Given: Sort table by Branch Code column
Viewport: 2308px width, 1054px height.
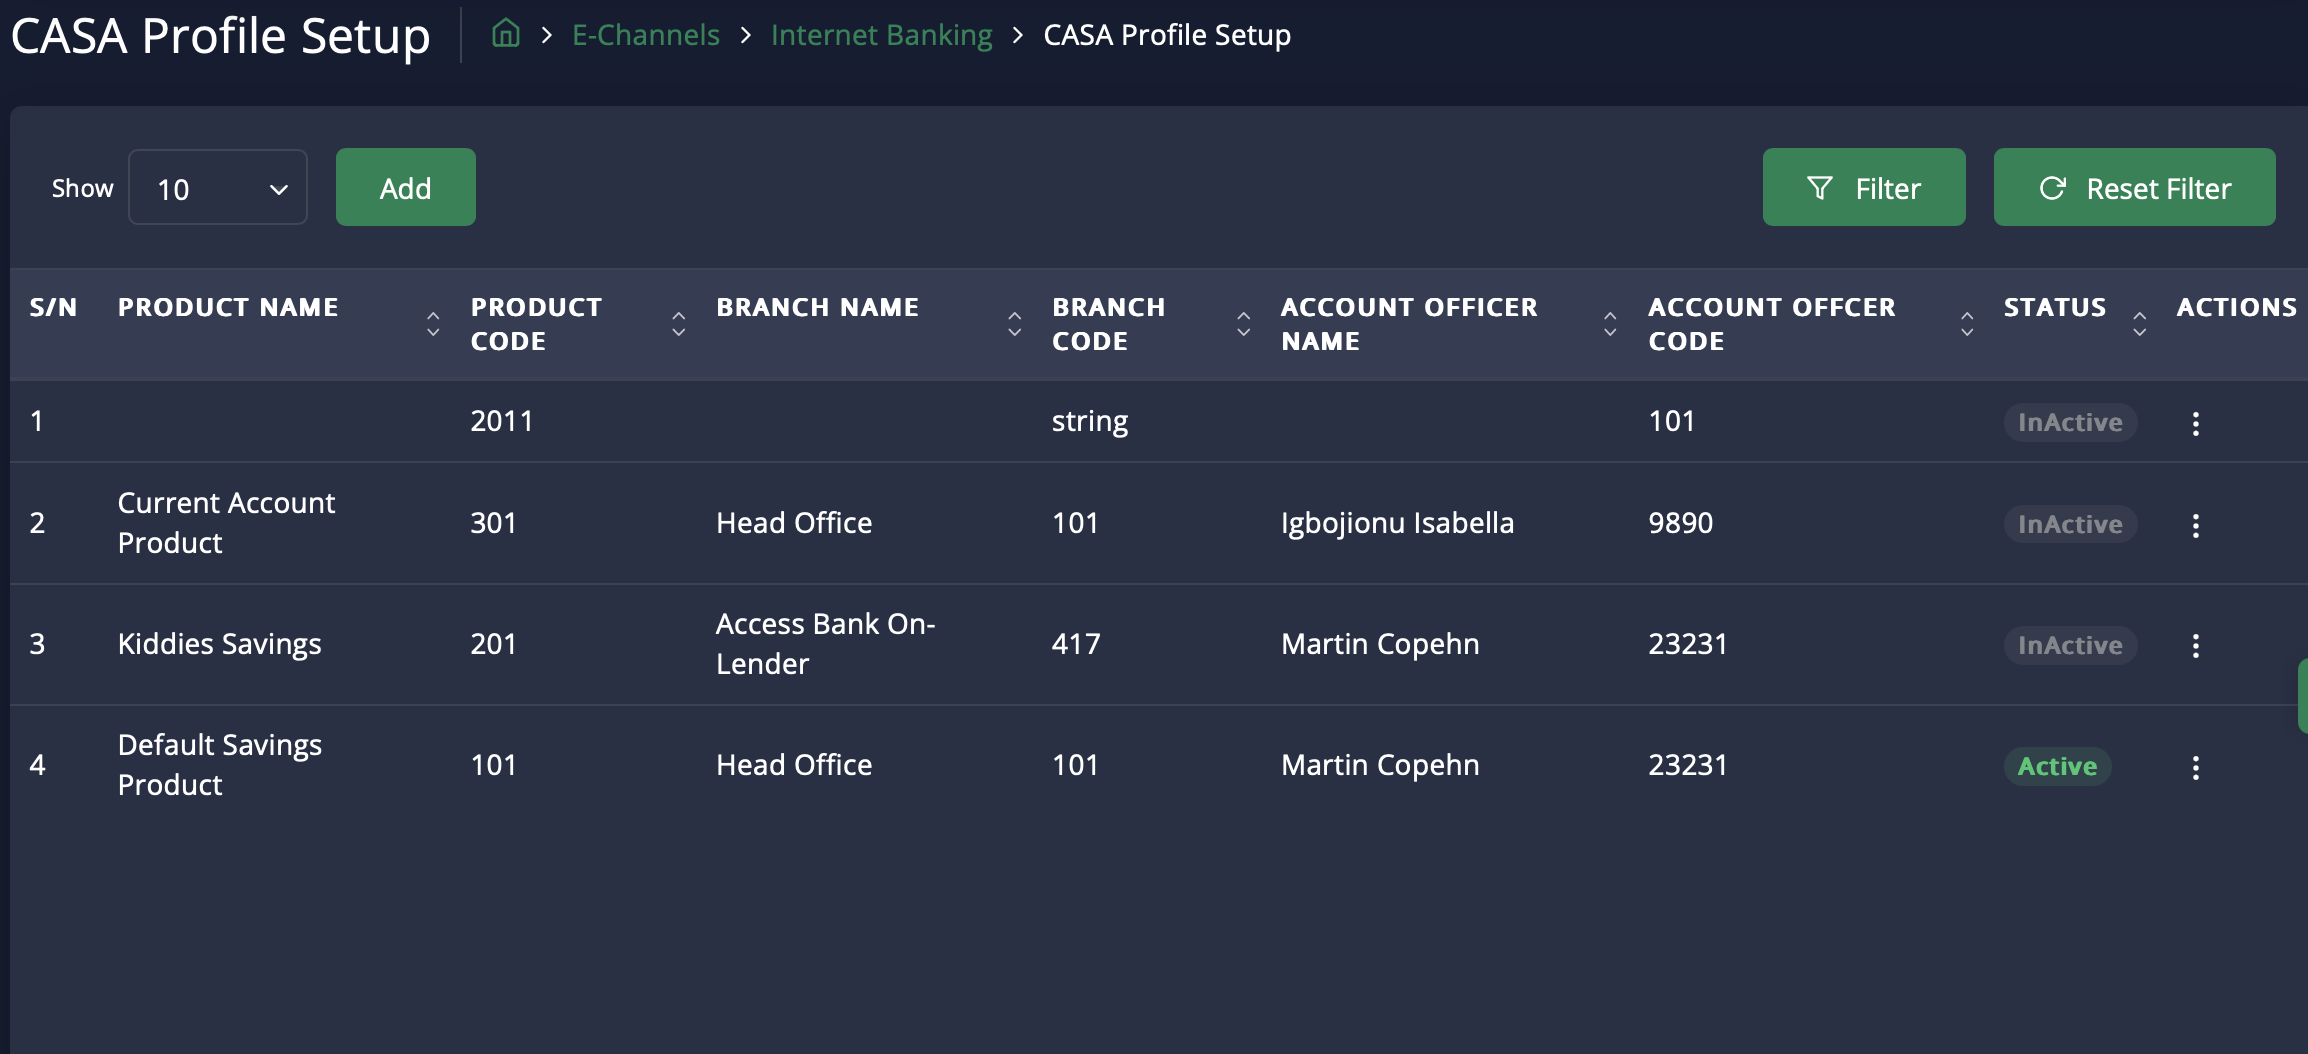Looking at the screenshot, I should pyautogui.click(x=1244, y=323).
